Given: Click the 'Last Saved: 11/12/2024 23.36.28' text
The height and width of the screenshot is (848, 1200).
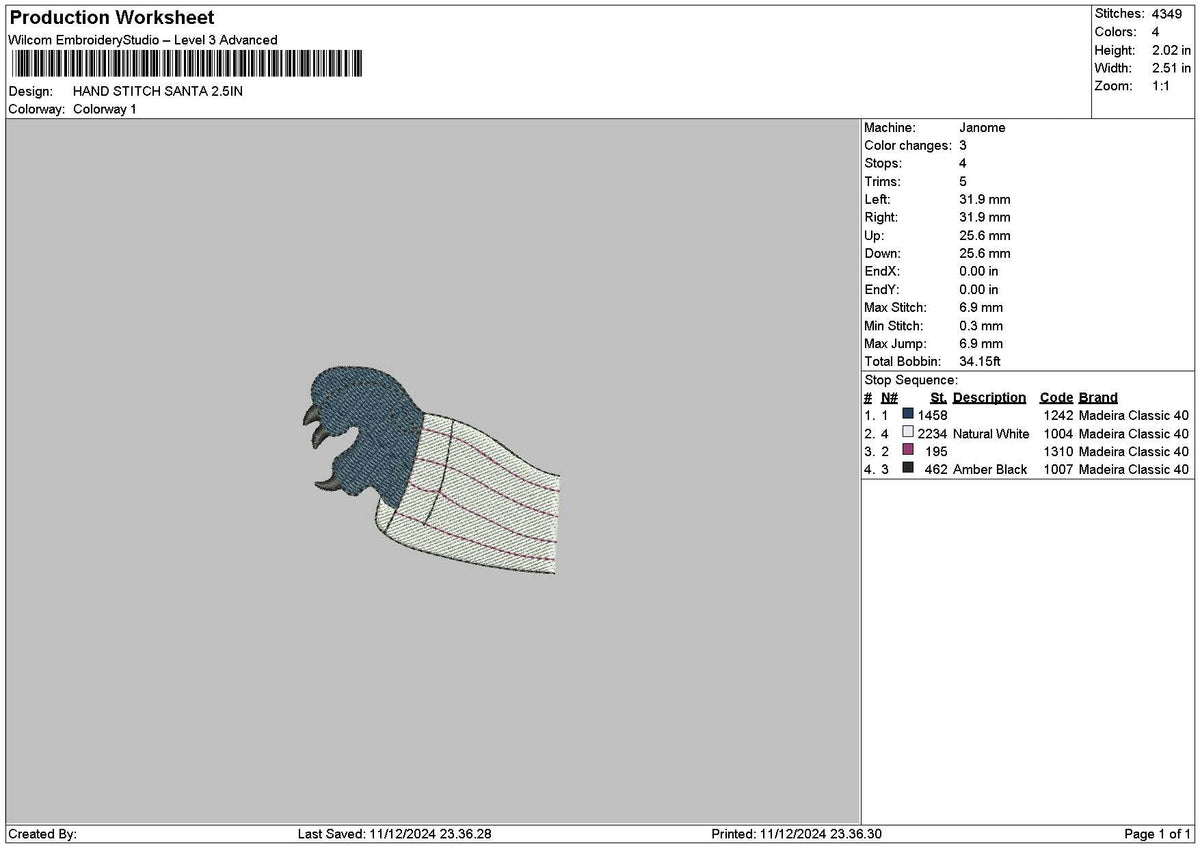Looking at the screenshot, I should [395, 834].
